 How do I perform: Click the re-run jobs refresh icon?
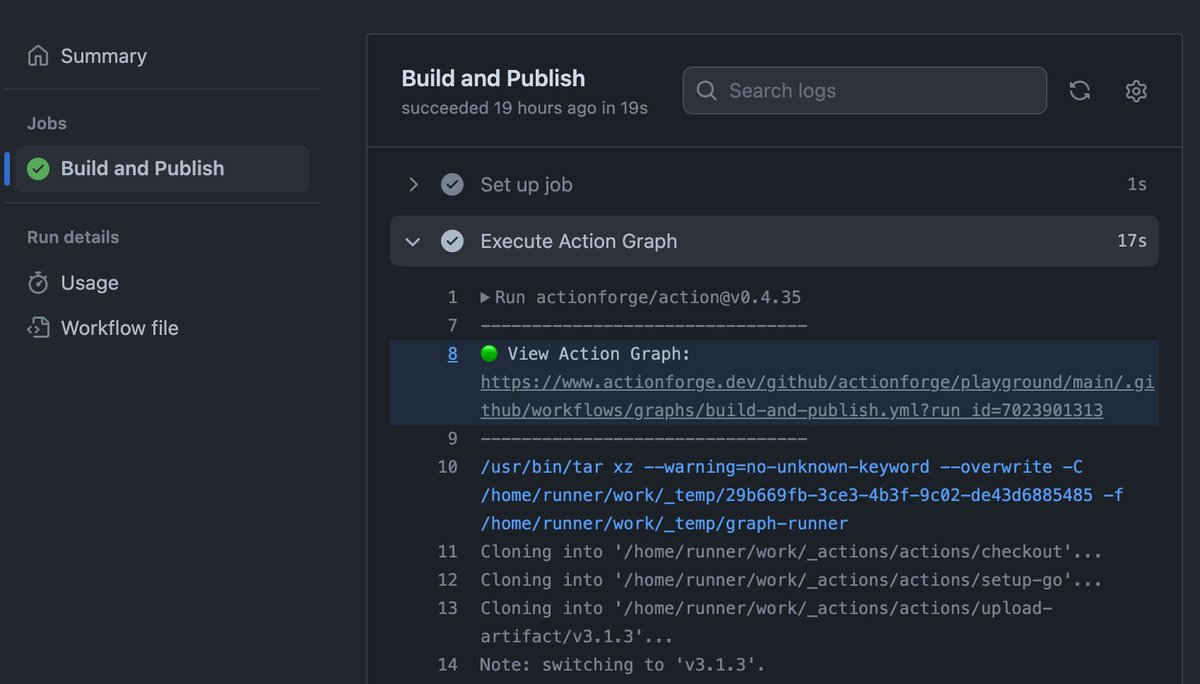click(1080, 91)
